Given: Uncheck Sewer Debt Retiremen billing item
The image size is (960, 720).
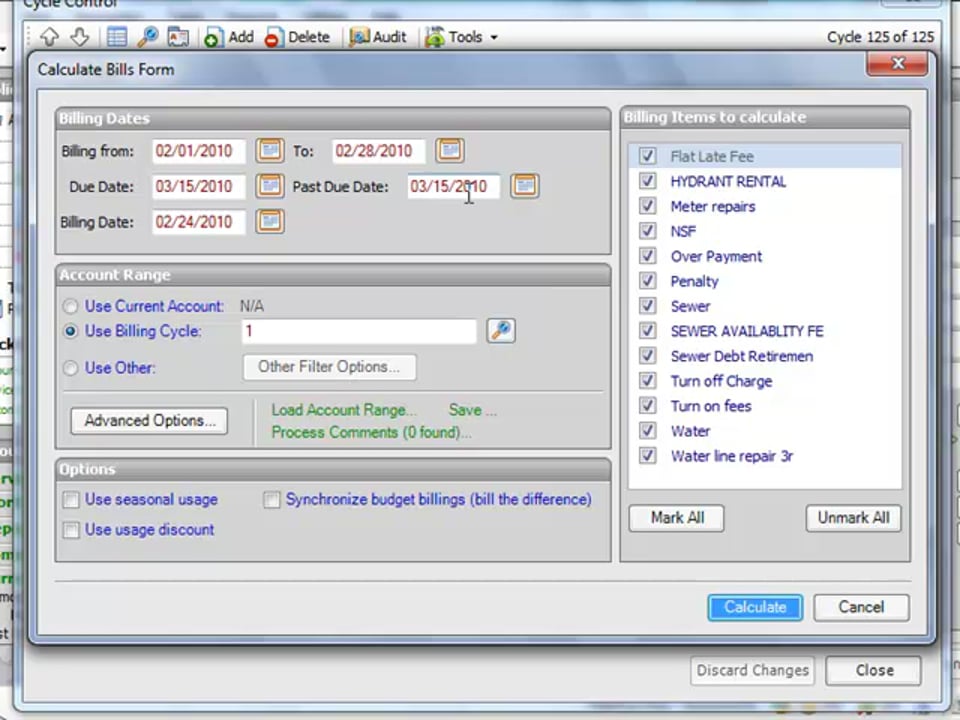Looking at the screenshot, I should pos(648,356).
